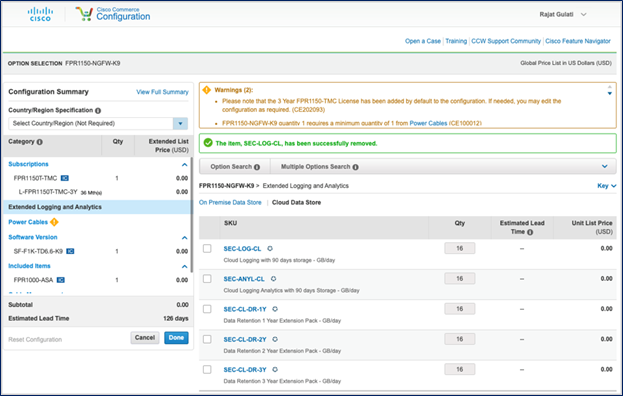623x396 pixels.
Task: Click the FPR1150-NGFW-K9 breadcrumb
Action: pos(226,186)
